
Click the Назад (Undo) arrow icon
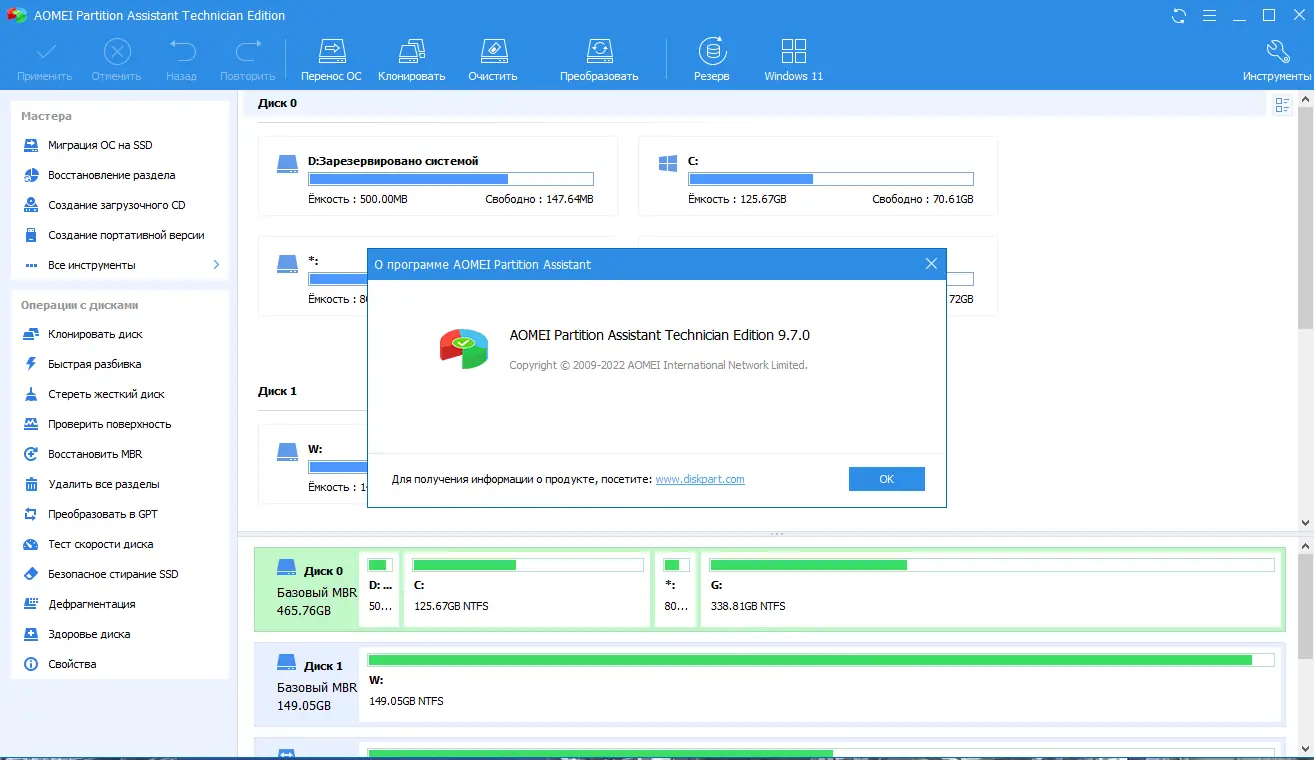[181, 52]
